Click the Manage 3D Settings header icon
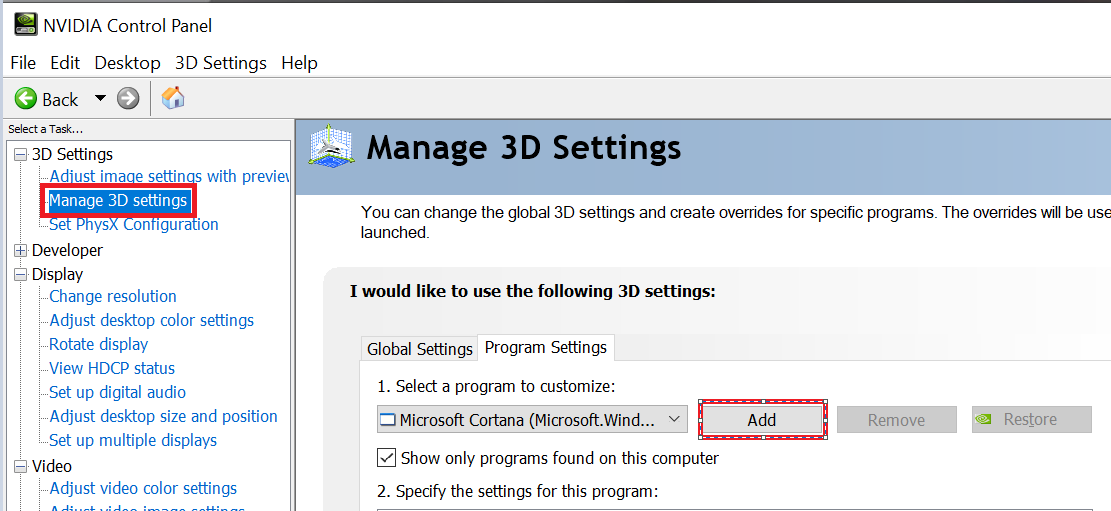 coord(331,147)
